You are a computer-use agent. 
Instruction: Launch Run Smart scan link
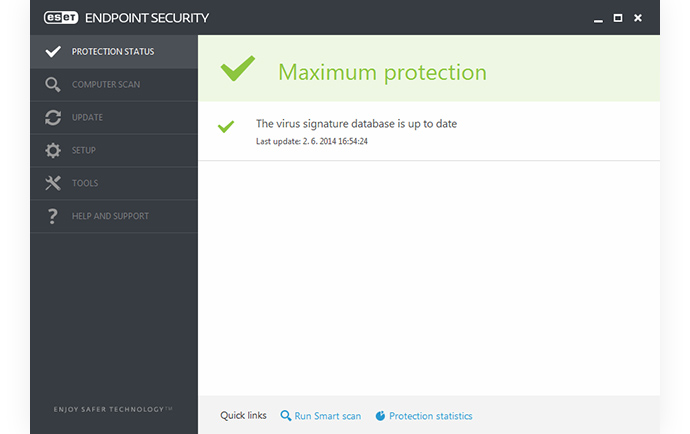(327, 416)
